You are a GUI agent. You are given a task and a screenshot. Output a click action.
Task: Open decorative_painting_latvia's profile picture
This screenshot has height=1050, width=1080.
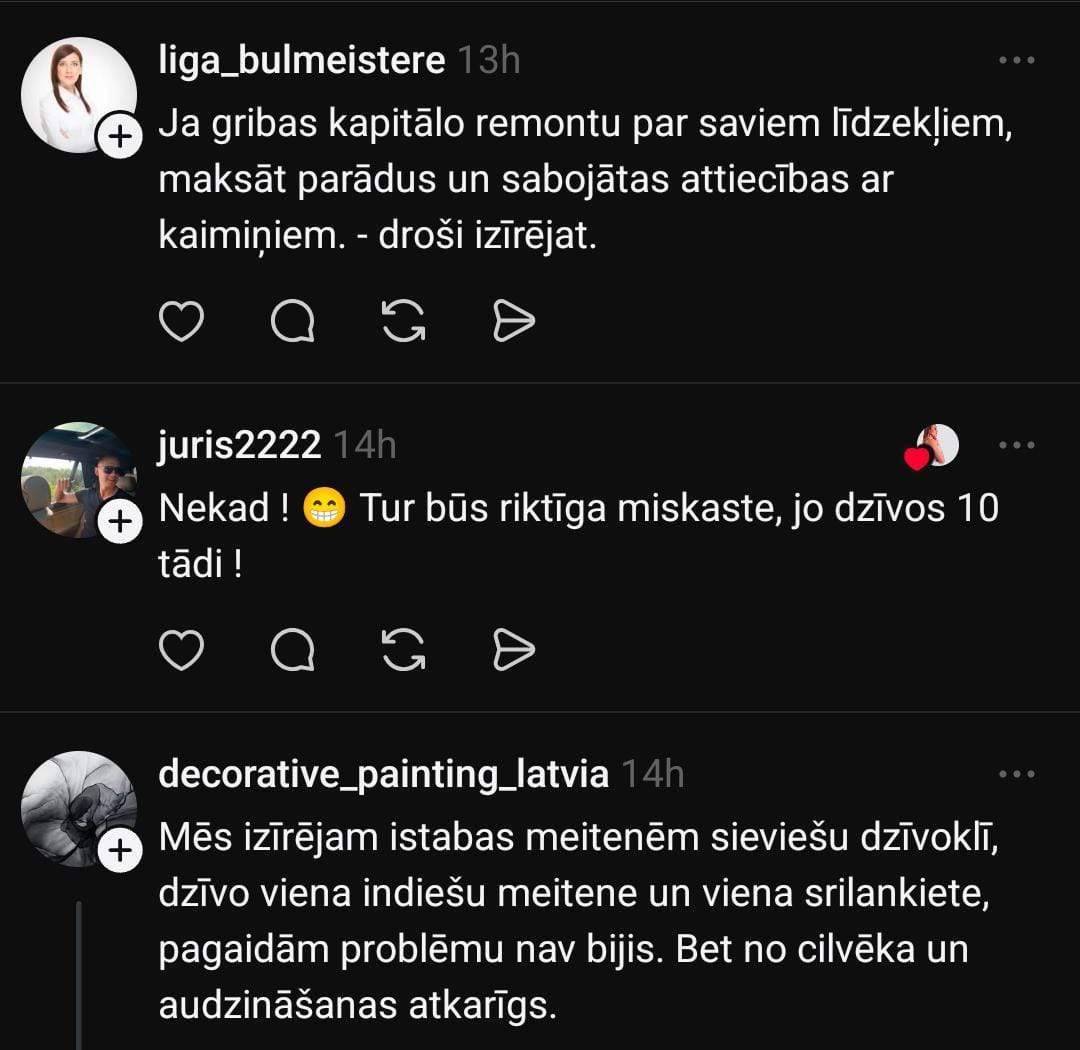point(76,808)
